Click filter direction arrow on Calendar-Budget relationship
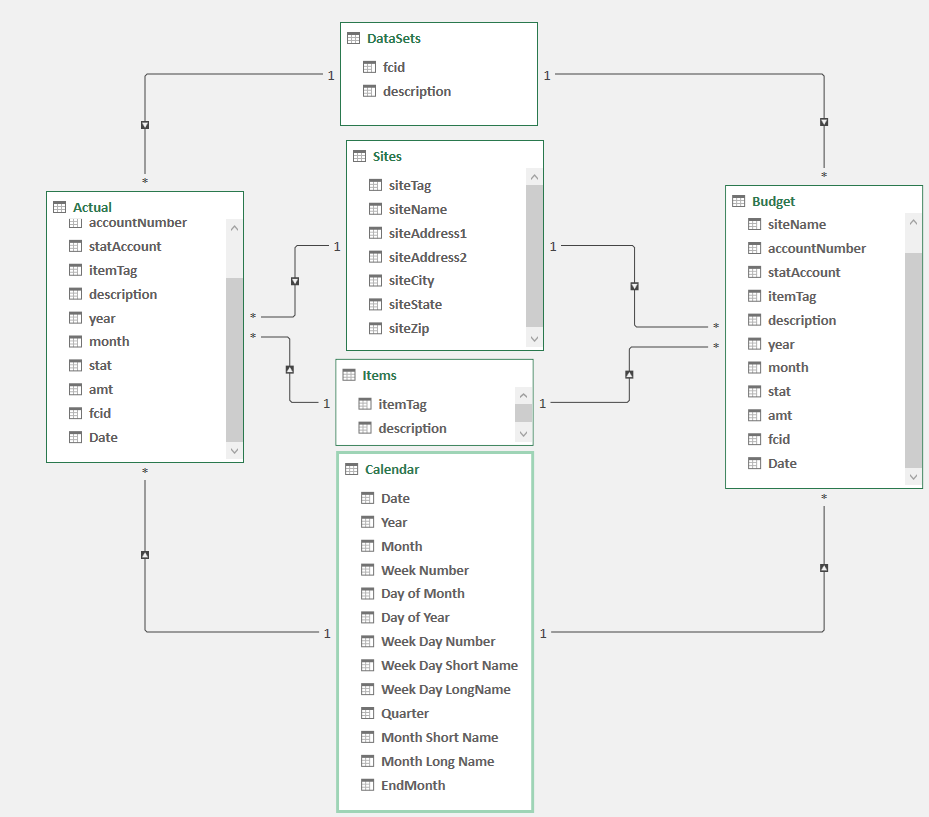This screenshot has width=929, height=817. [824, 568]
